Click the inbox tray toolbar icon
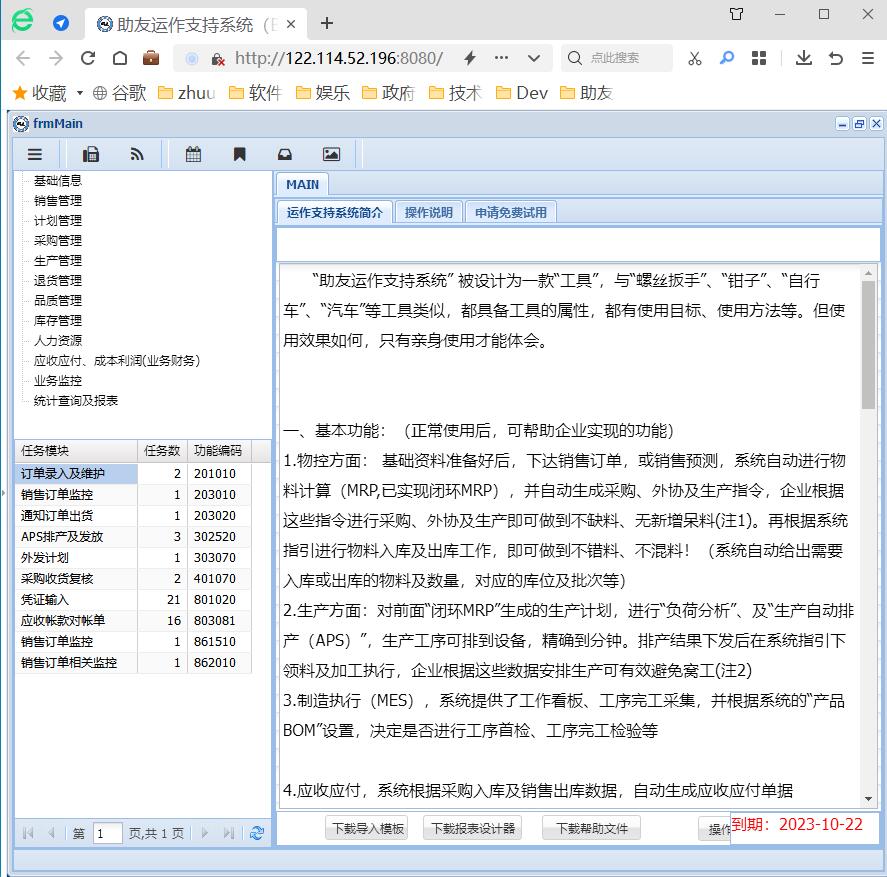 285,154
